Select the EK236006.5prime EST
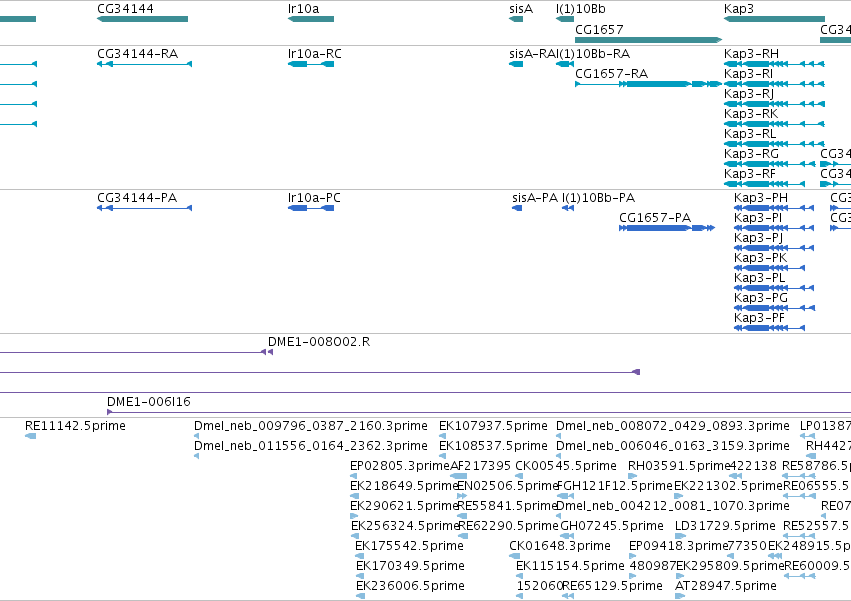Image resolution: width=851 pixels, height=601 pixels. click(x=360, y=596)
